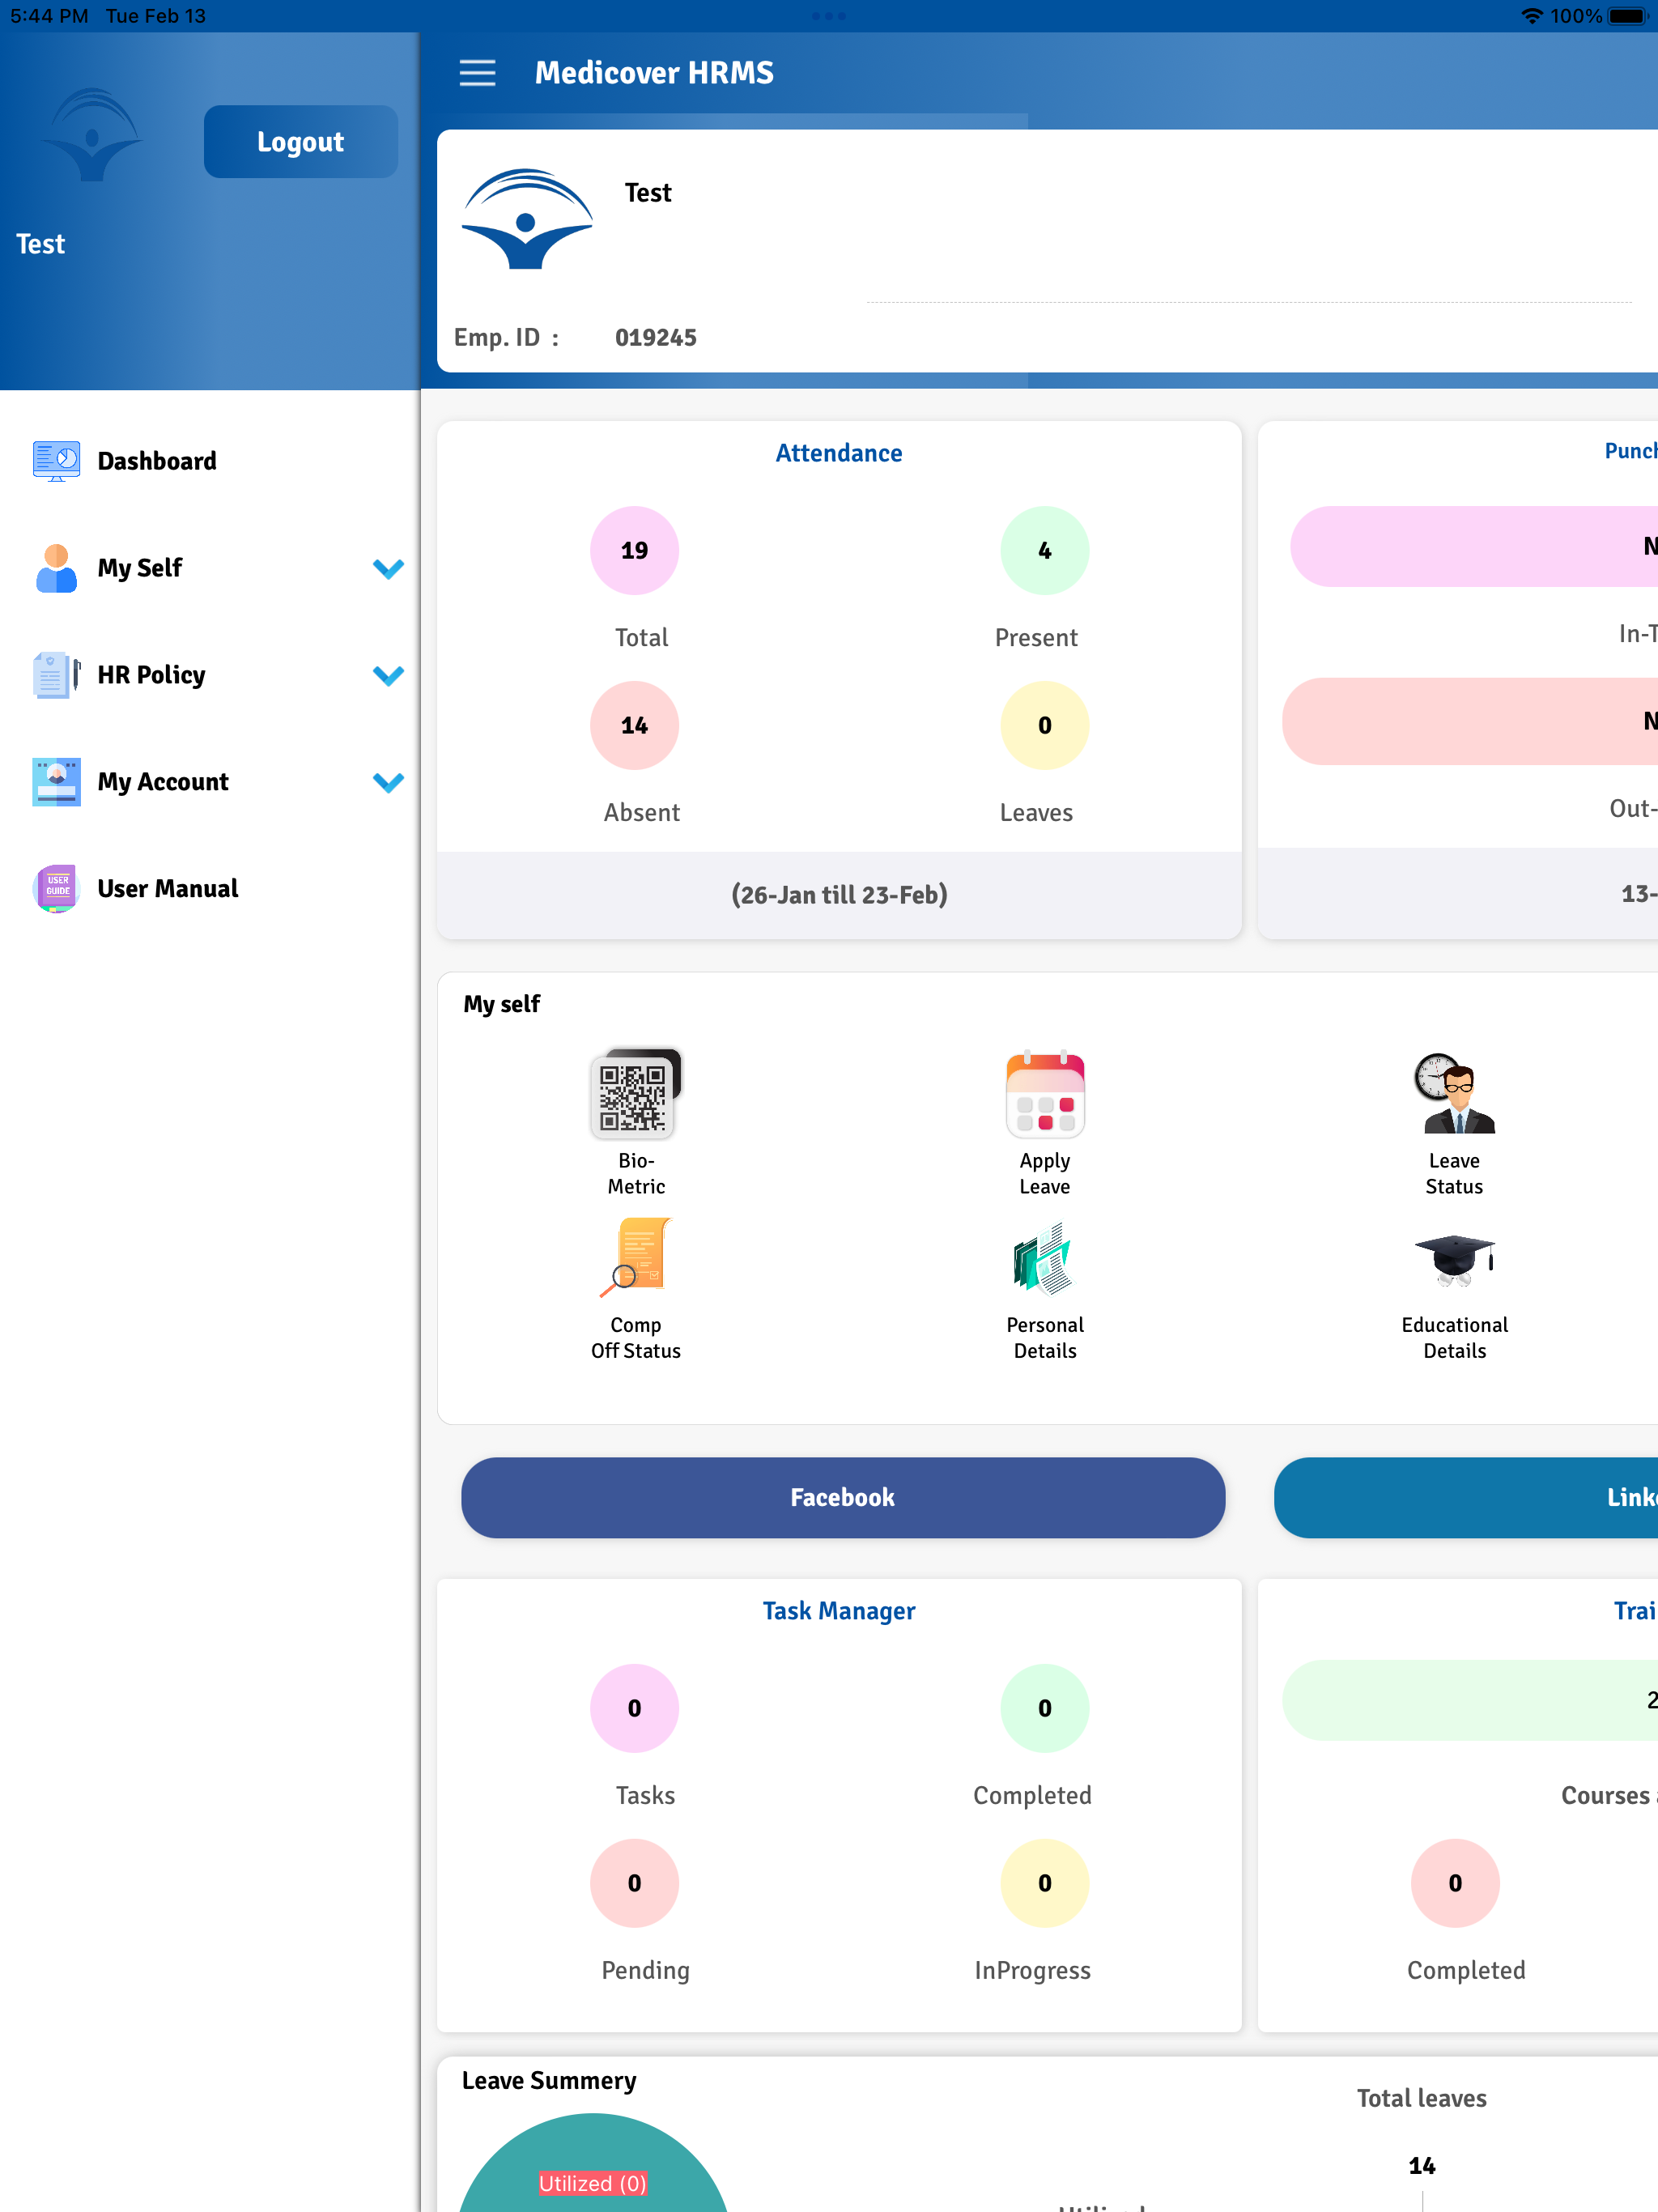
Task: Tap the Total attendance count 19
Action: [x=634, y=550]
